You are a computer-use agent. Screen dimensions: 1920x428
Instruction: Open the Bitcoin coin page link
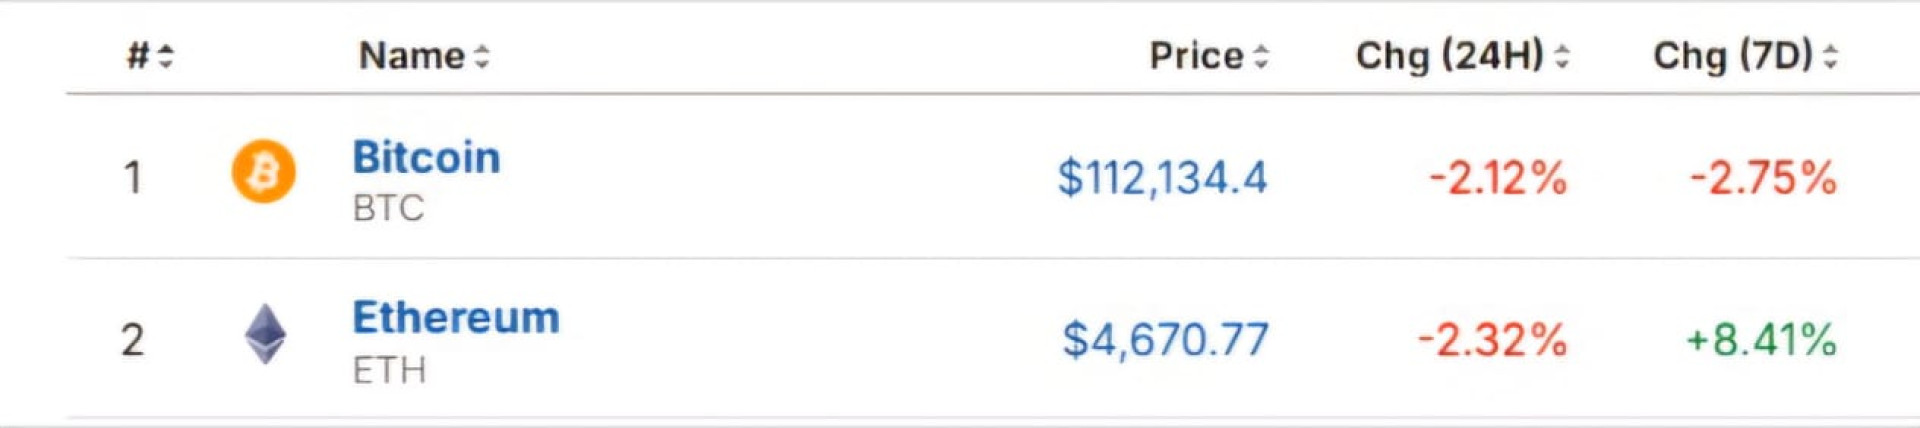(426, 158)
